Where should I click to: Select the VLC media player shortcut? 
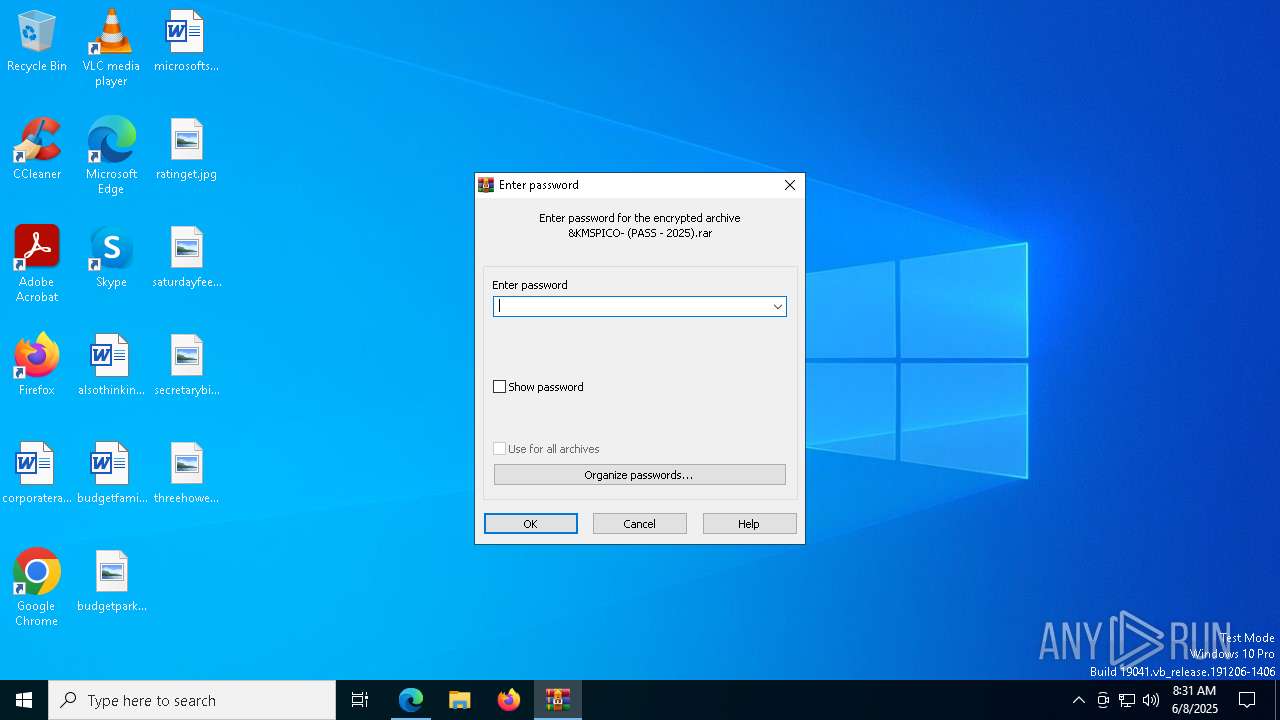click(x=111, y=48)
